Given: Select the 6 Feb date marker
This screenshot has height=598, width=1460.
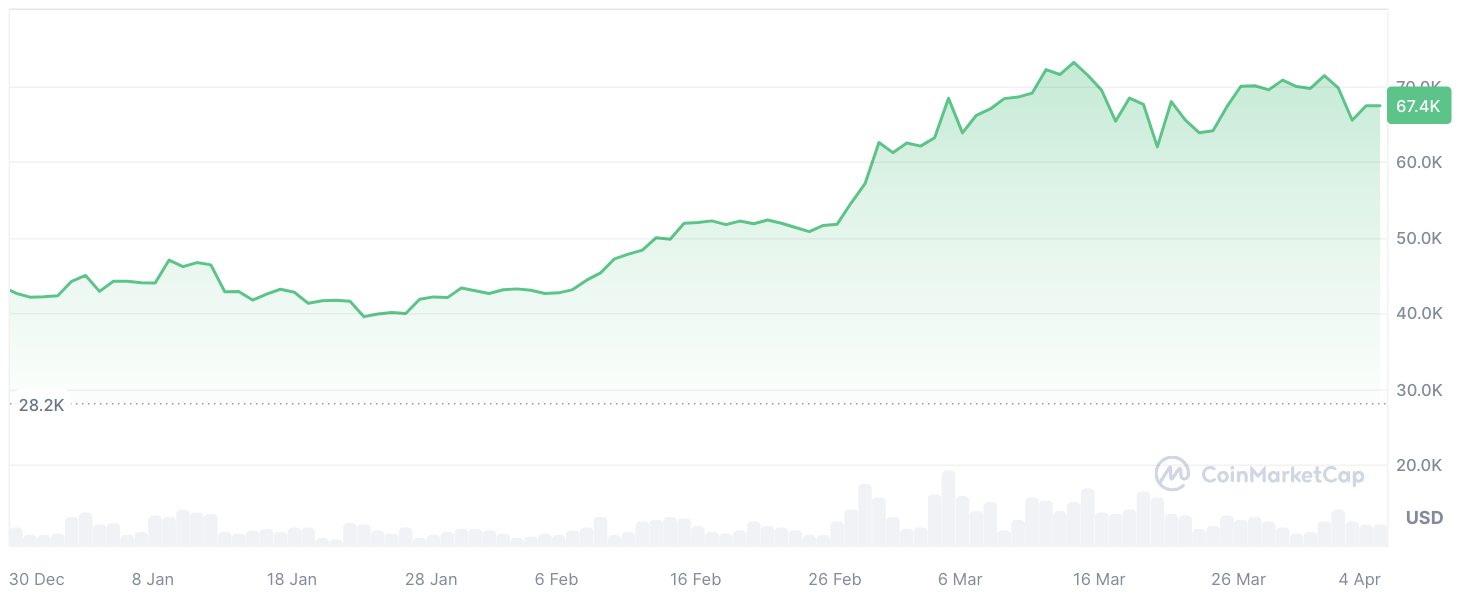Looking at the screenshot, I should point(556,579).
